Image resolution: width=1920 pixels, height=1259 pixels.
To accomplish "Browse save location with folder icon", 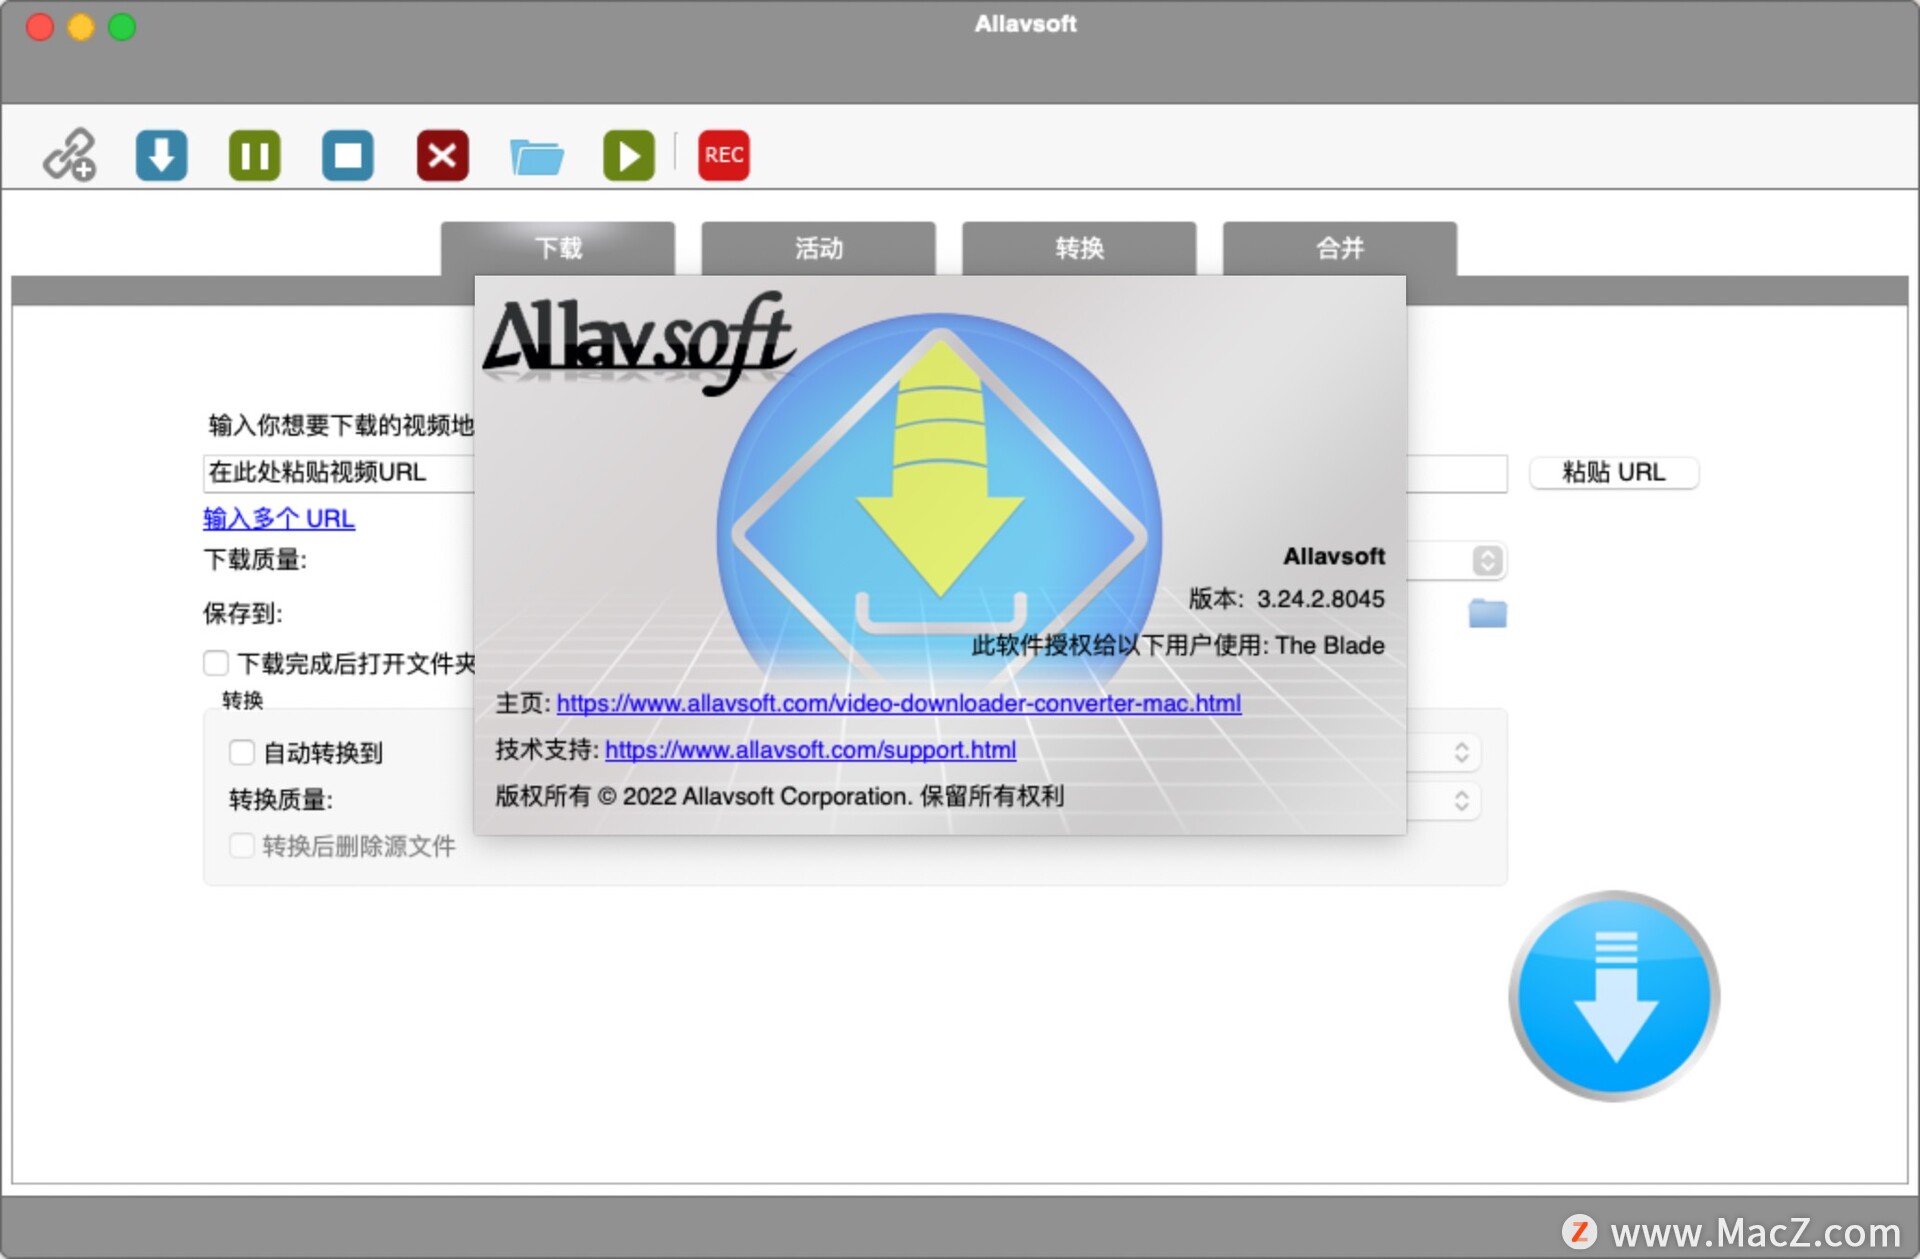I will (x=1488, y=612).
